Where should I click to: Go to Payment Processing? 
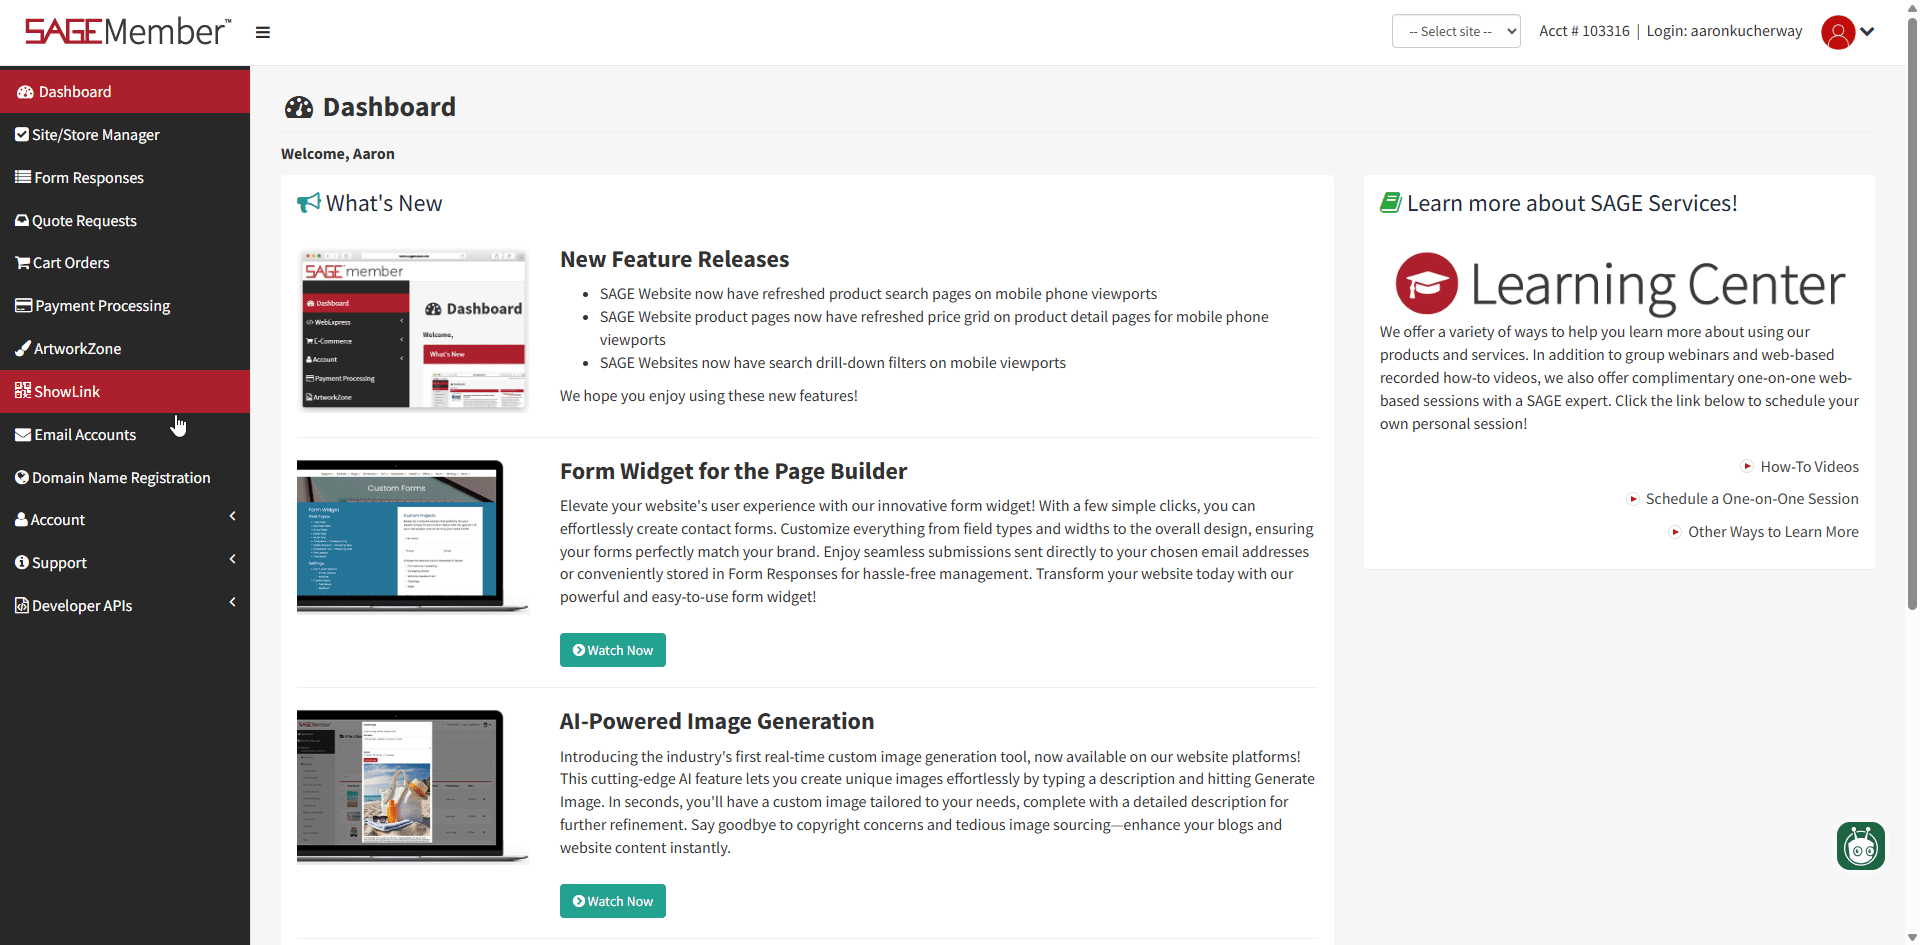pyautogui.click(x=100, y=305)
